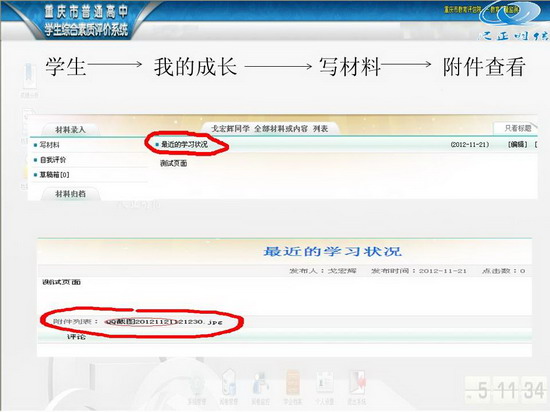Click the [编辑] edit link

point(518,144)
